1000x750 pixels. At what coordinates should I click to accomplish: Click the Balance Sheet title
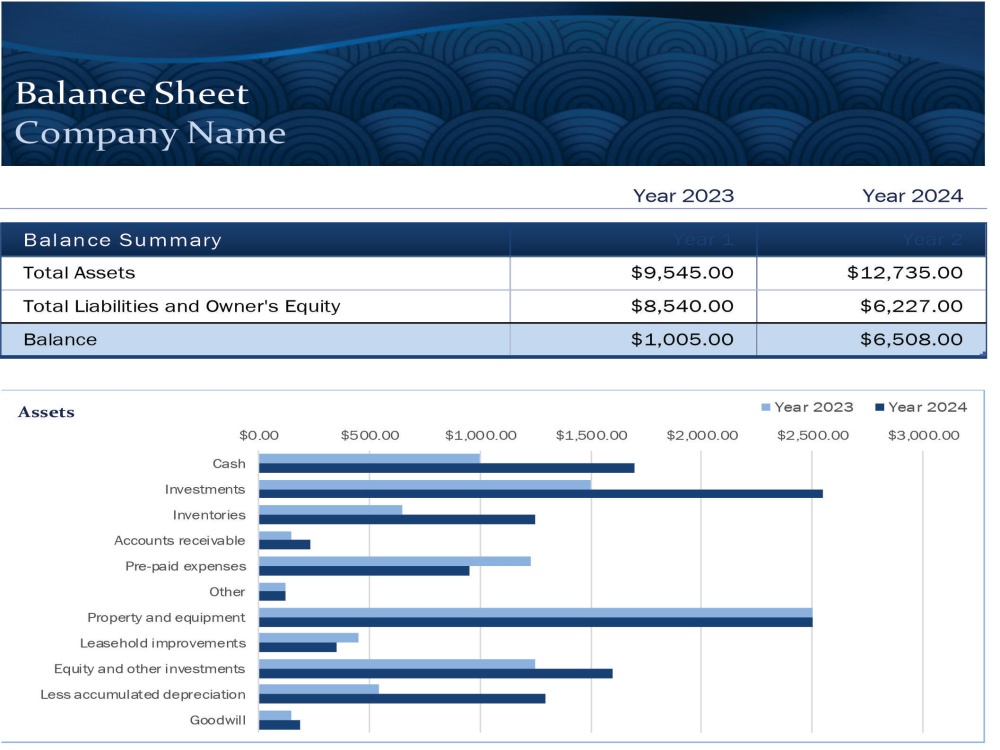(132, 93)
